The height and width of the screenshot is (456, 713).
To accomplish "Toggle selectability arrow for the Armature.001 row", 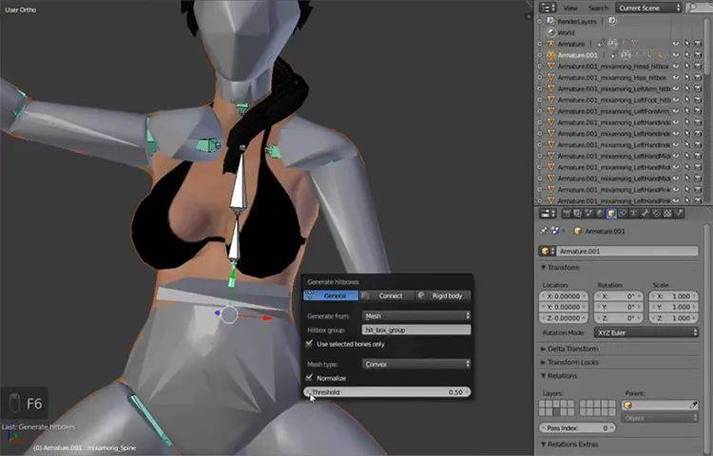I will 687,55.
